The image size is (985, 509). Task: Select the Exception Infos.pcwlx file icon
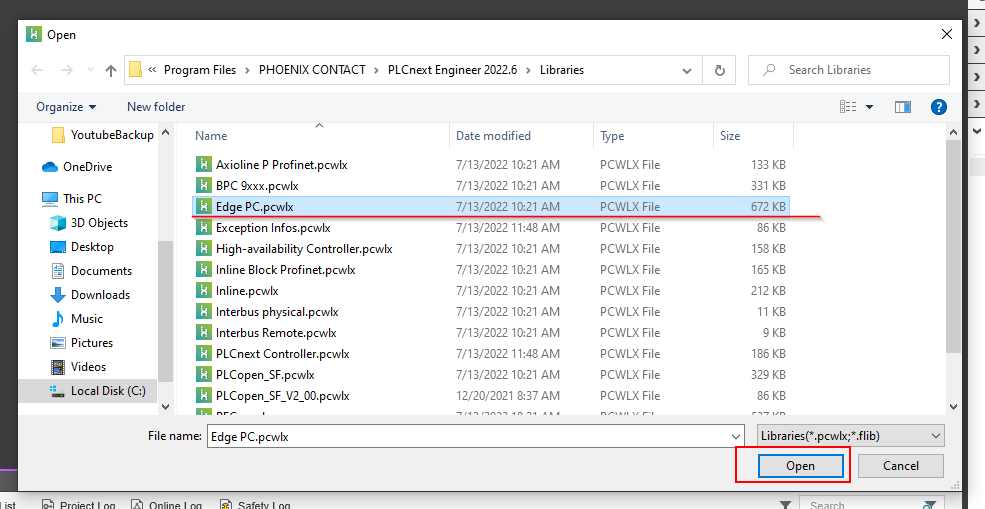(x=203, y=227)
